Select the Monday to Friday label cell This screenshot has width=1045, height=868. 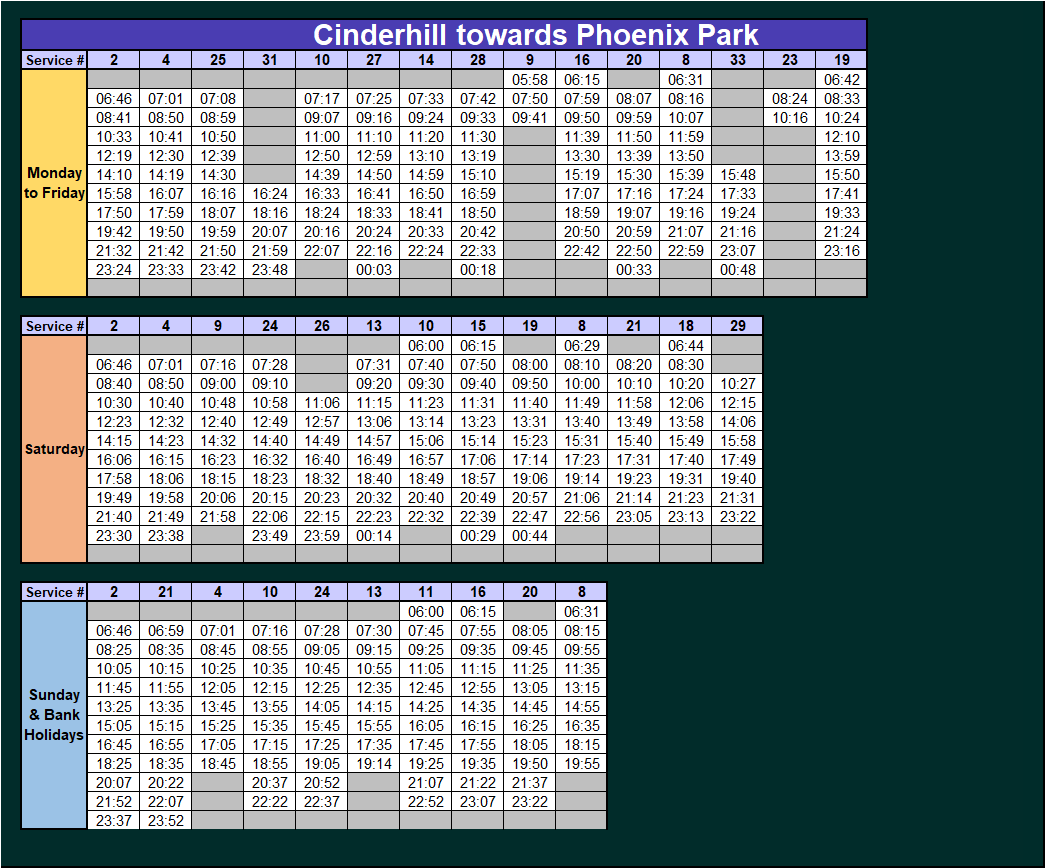coord(54,183)
